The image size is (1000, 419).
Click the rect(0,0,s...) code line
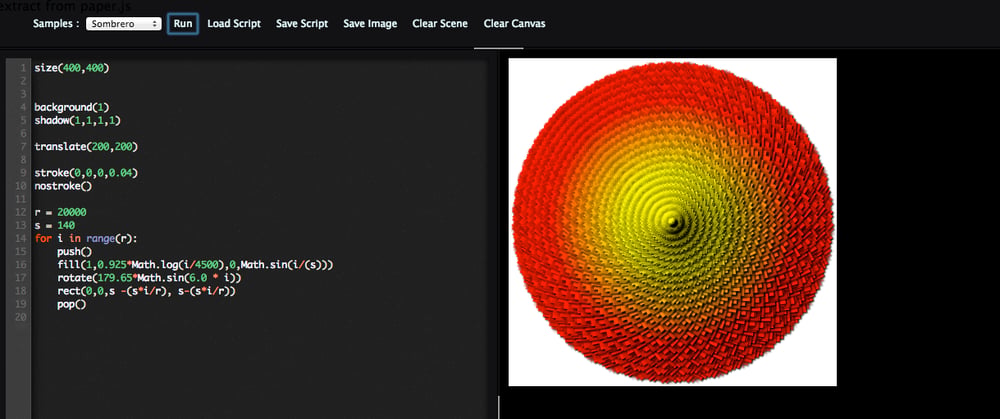coord(147,291)
